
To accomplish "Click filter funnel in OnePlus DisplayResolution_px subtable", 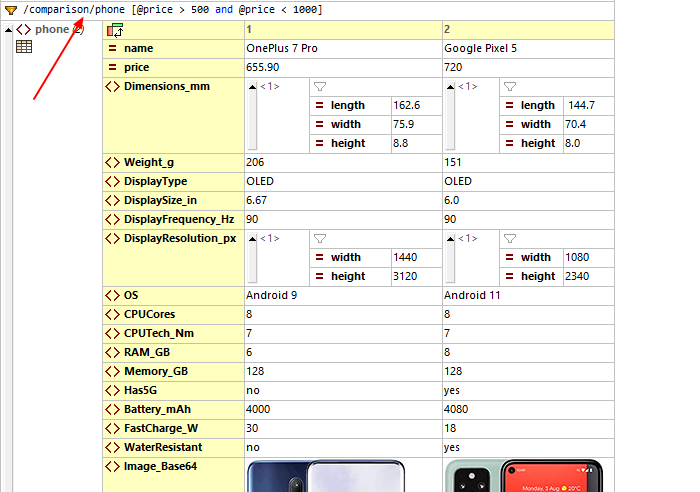I will (319, 239).
